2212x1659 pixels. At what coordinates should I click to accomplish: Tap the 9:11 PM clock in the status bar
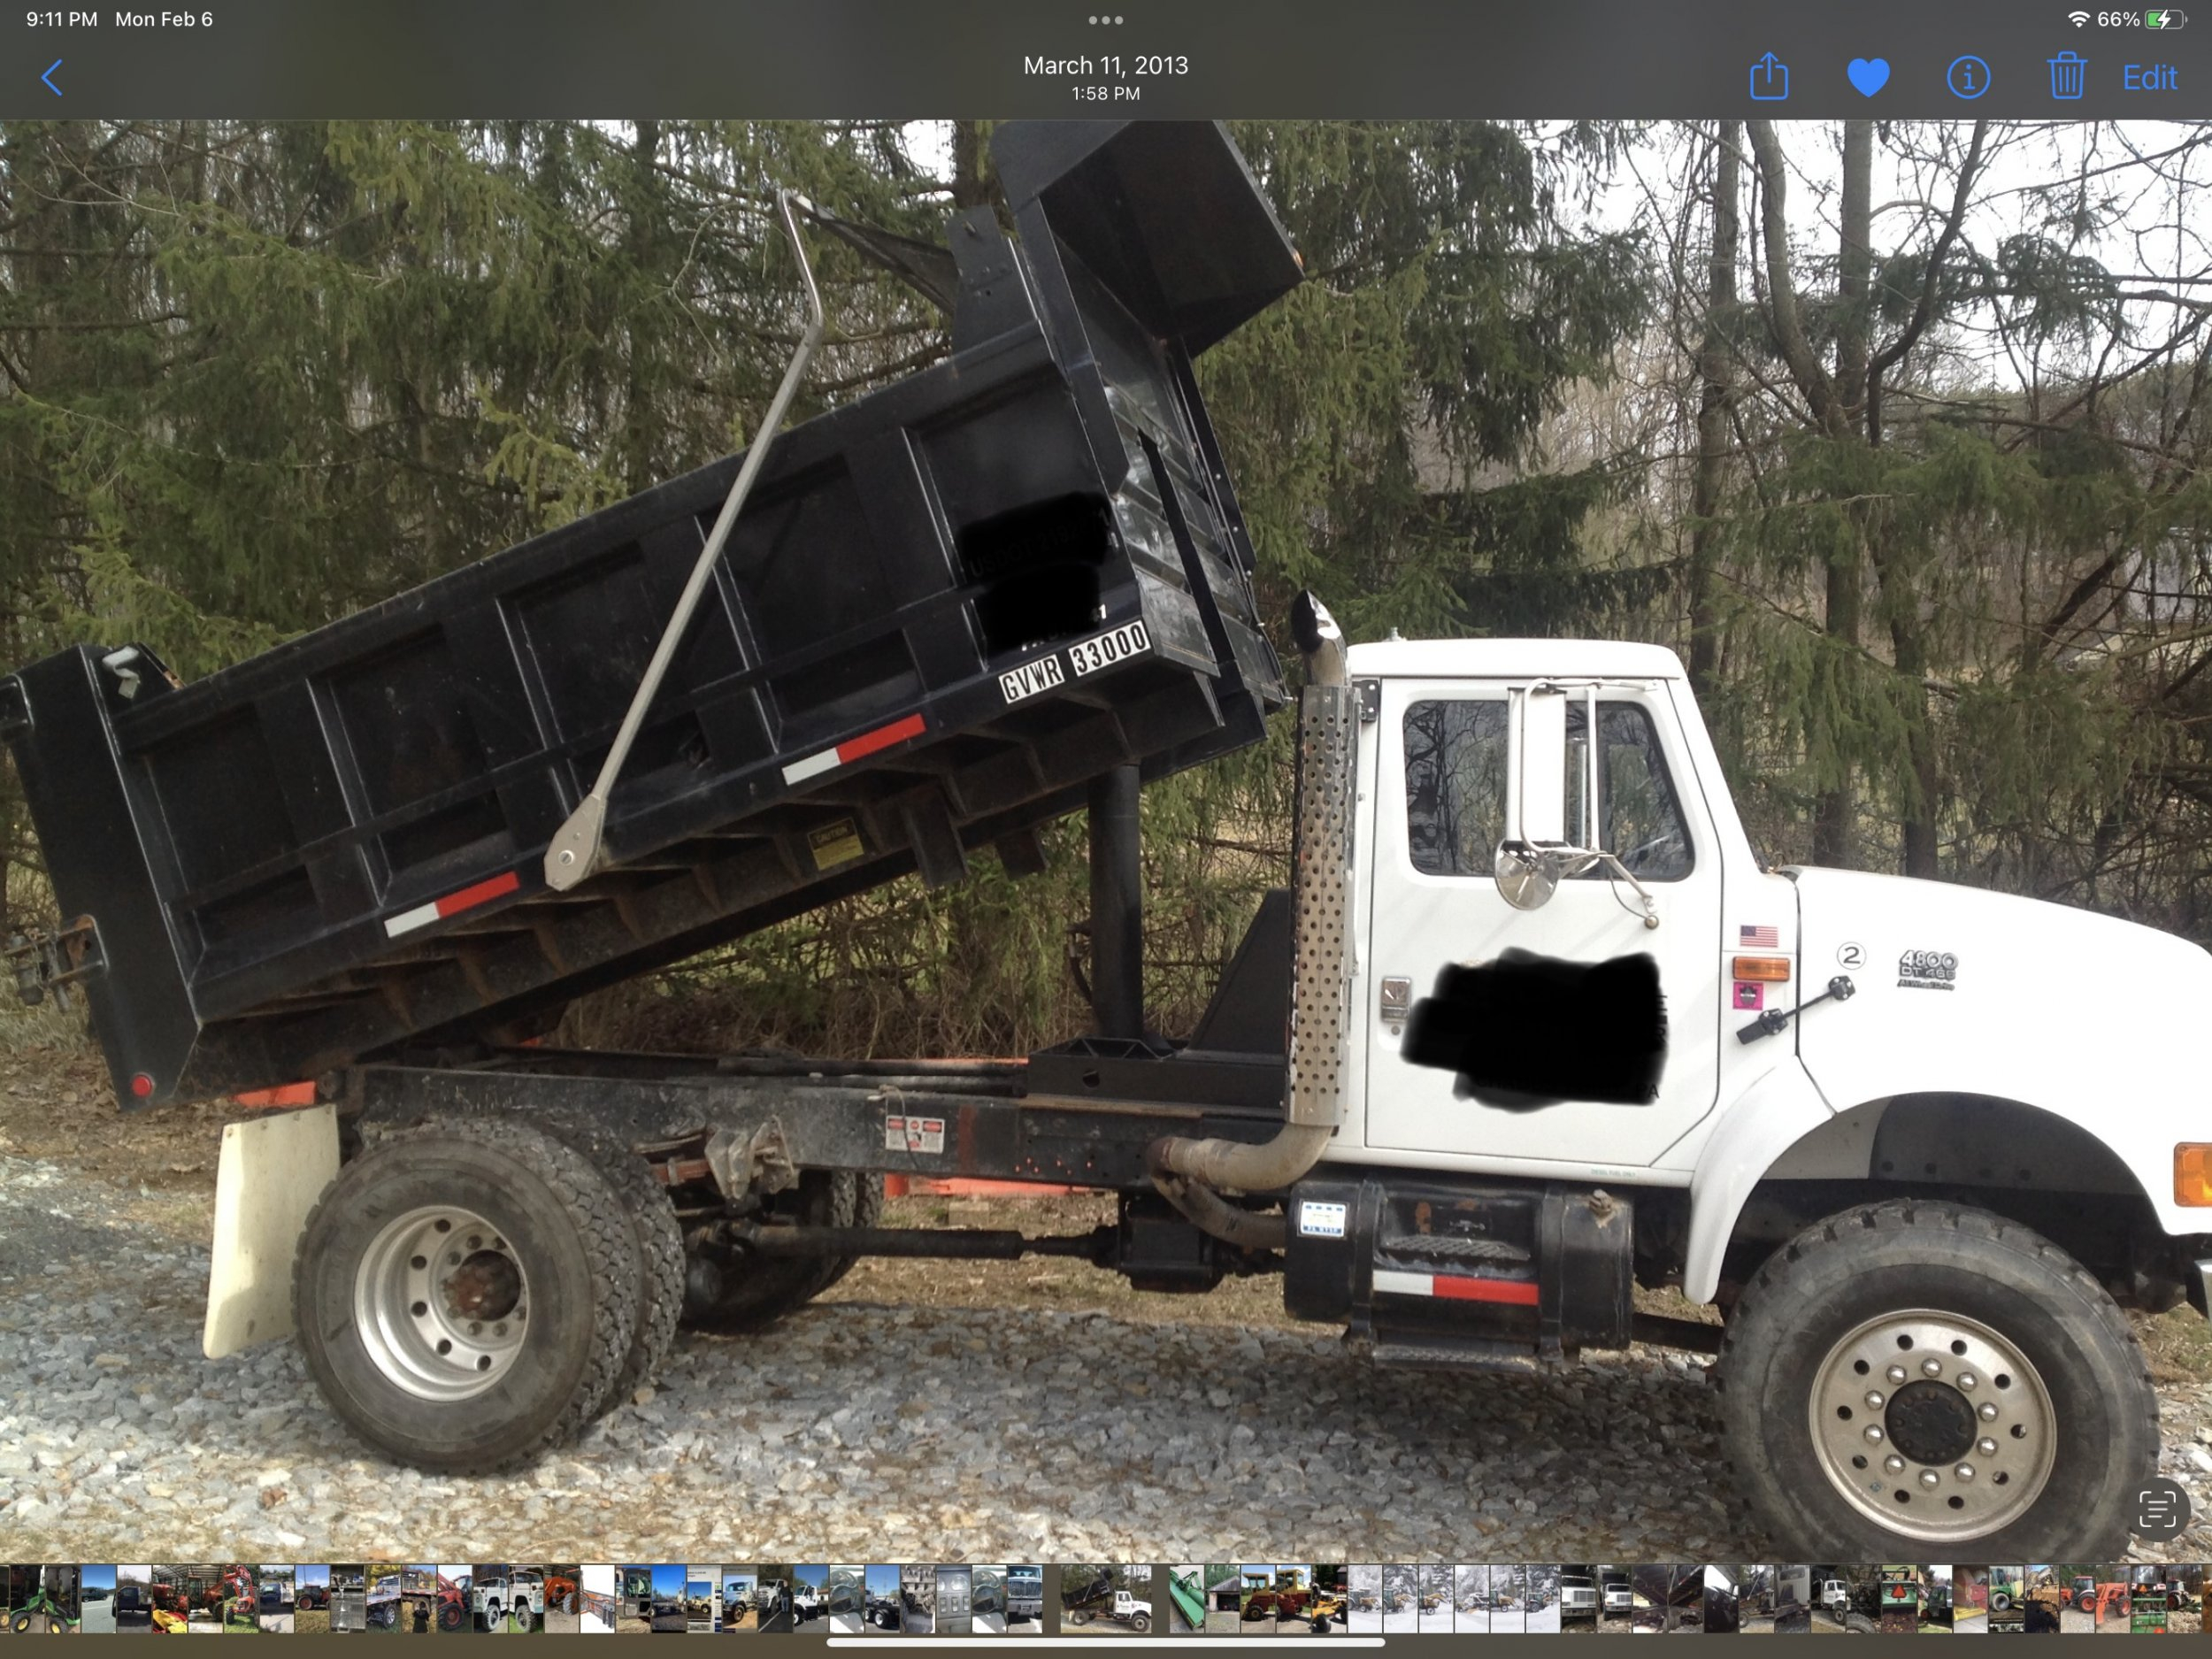(61, 19)
